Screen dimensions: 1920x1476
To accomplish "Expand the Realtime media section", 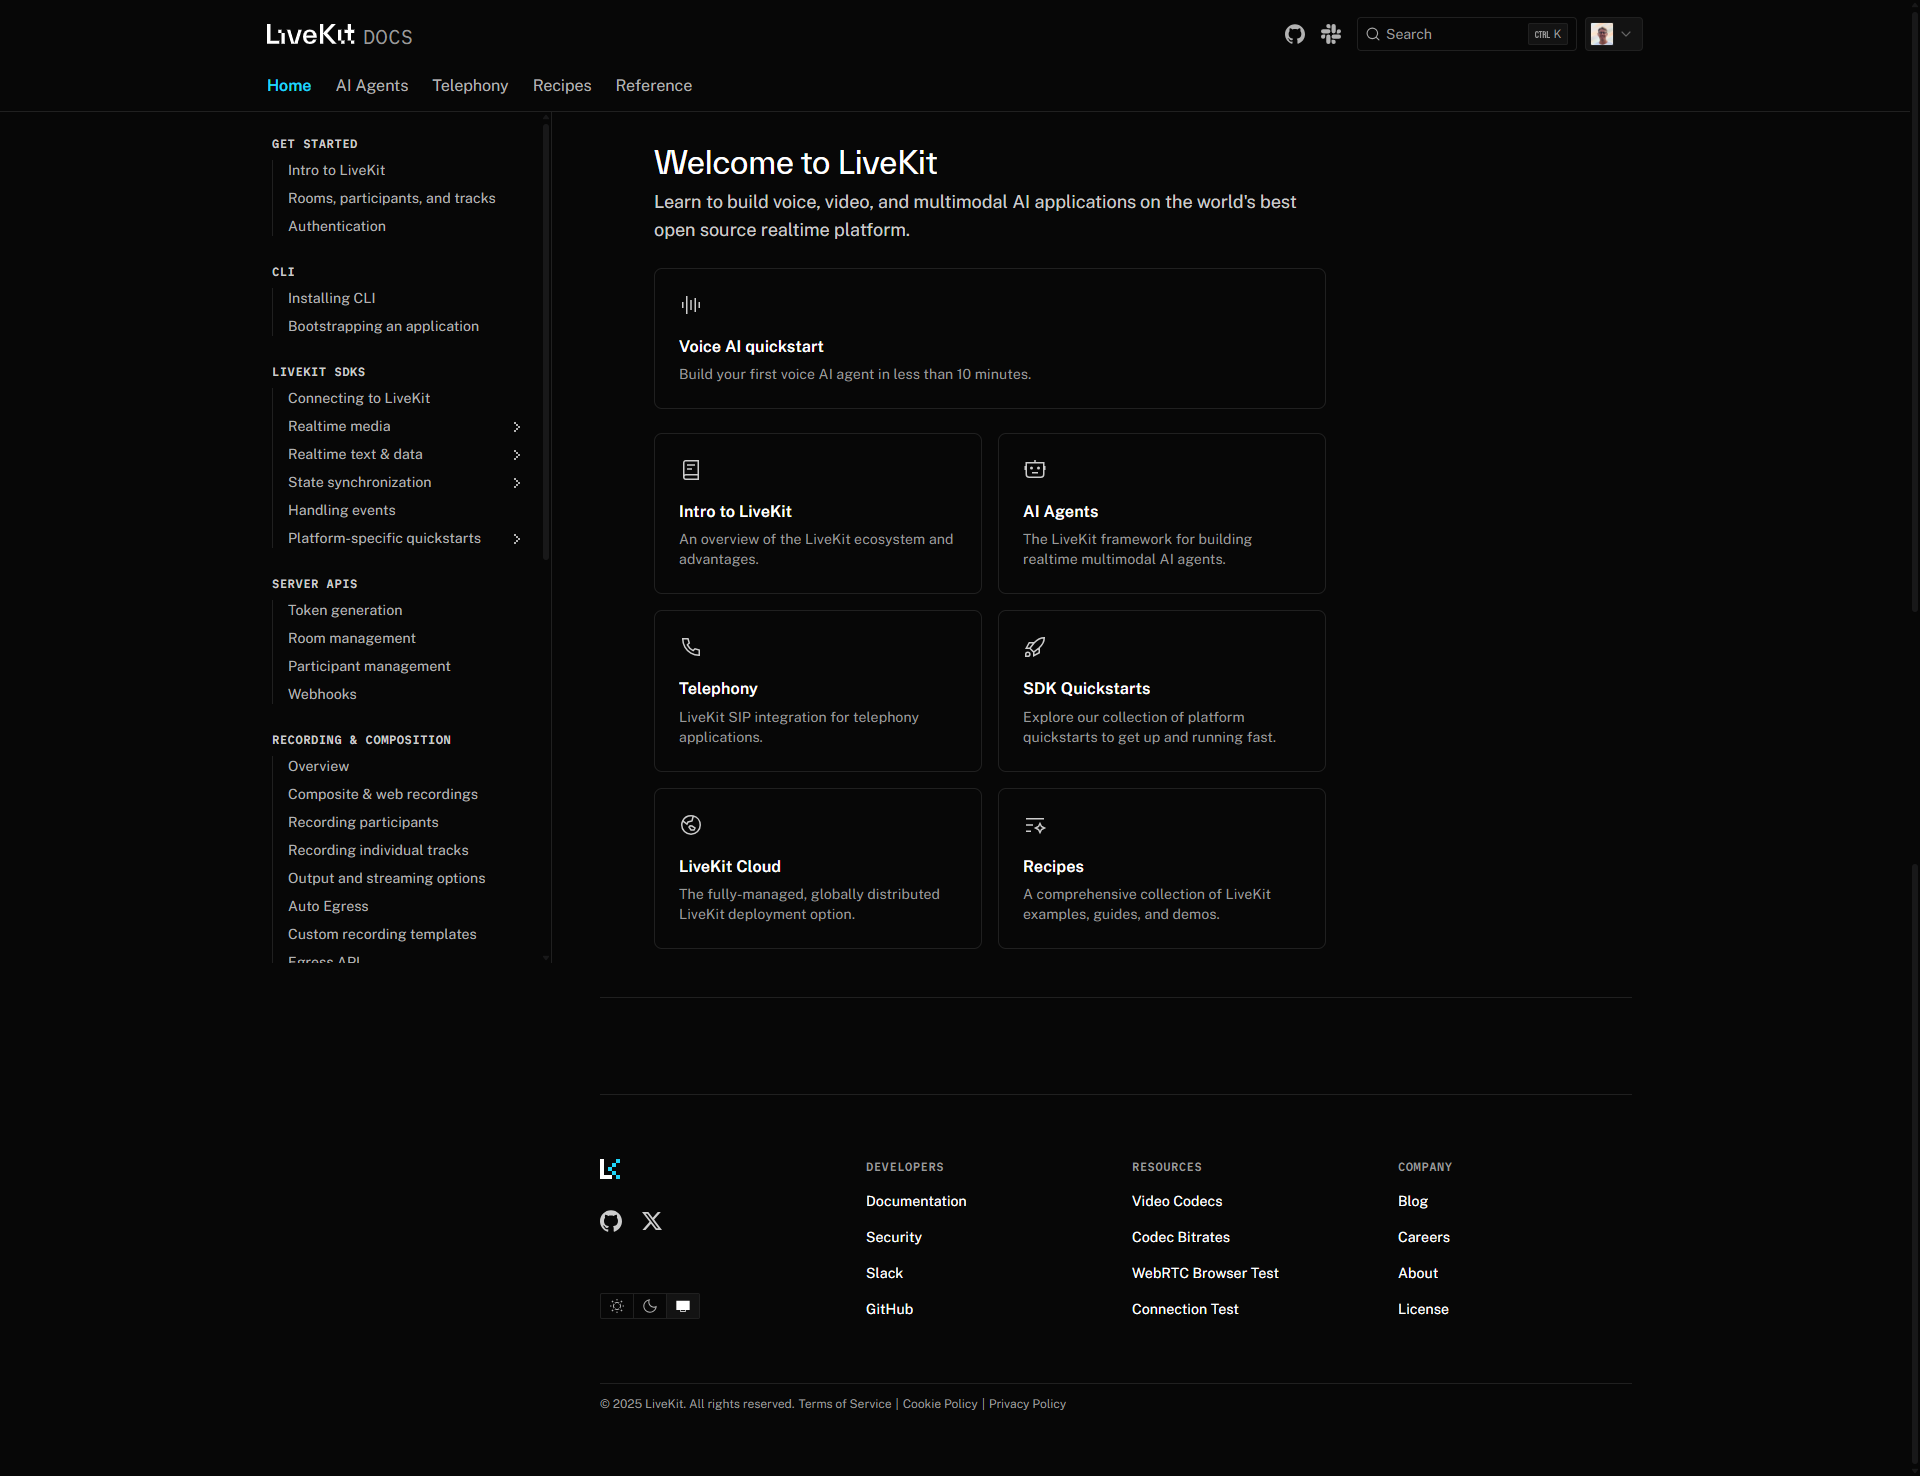I will pyautogui.click(x=517, y=427).
